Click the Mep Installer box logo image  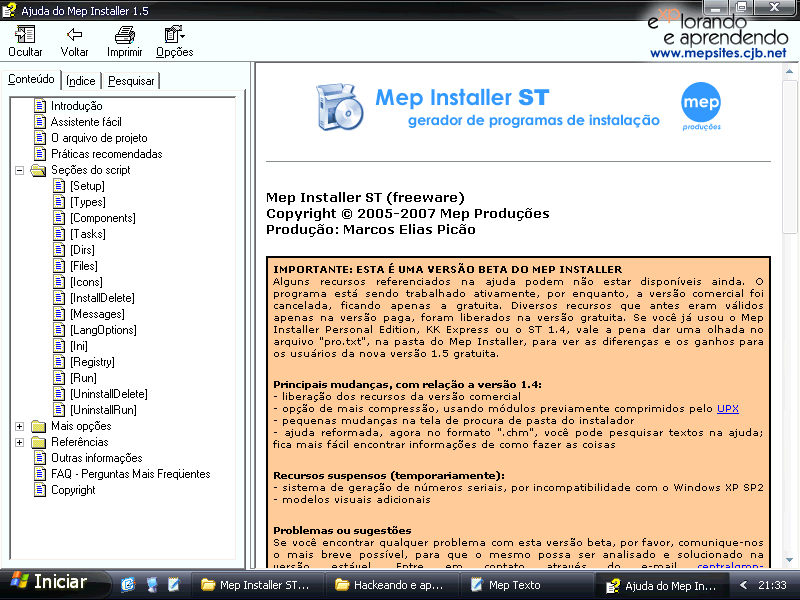(x=339, y=108)
